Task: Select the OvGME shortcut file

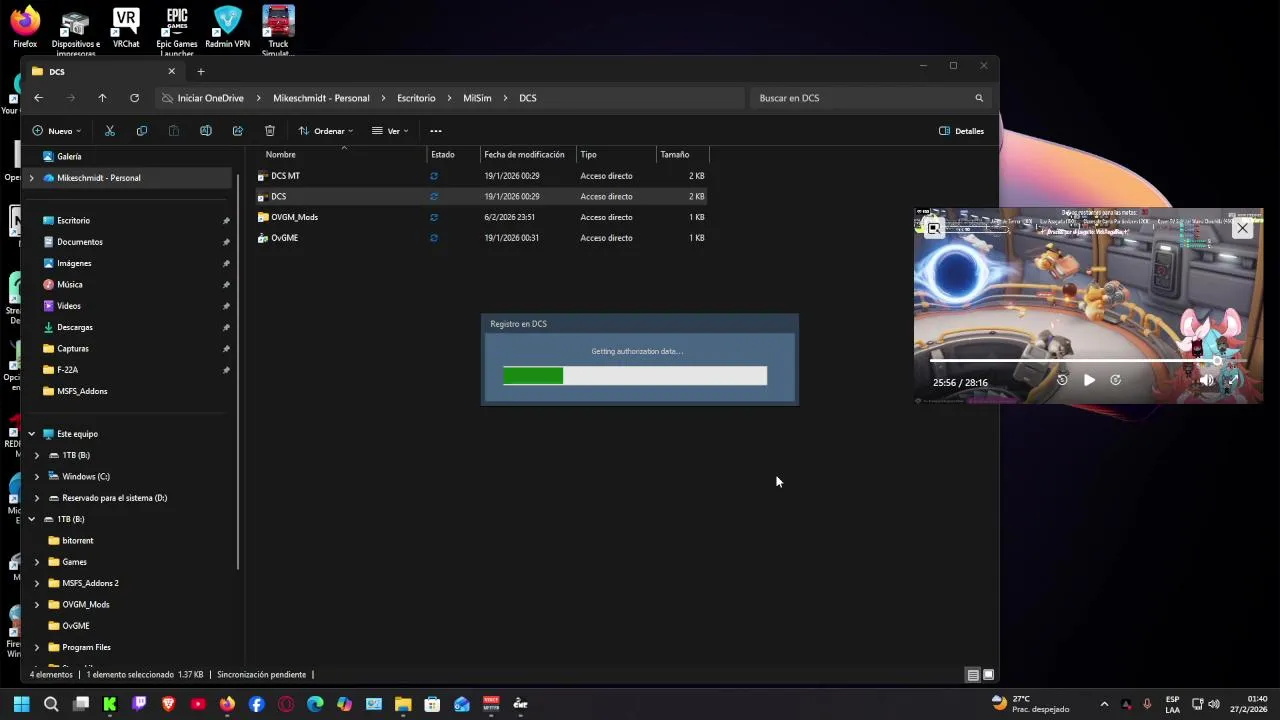Action: click(284, 238)
